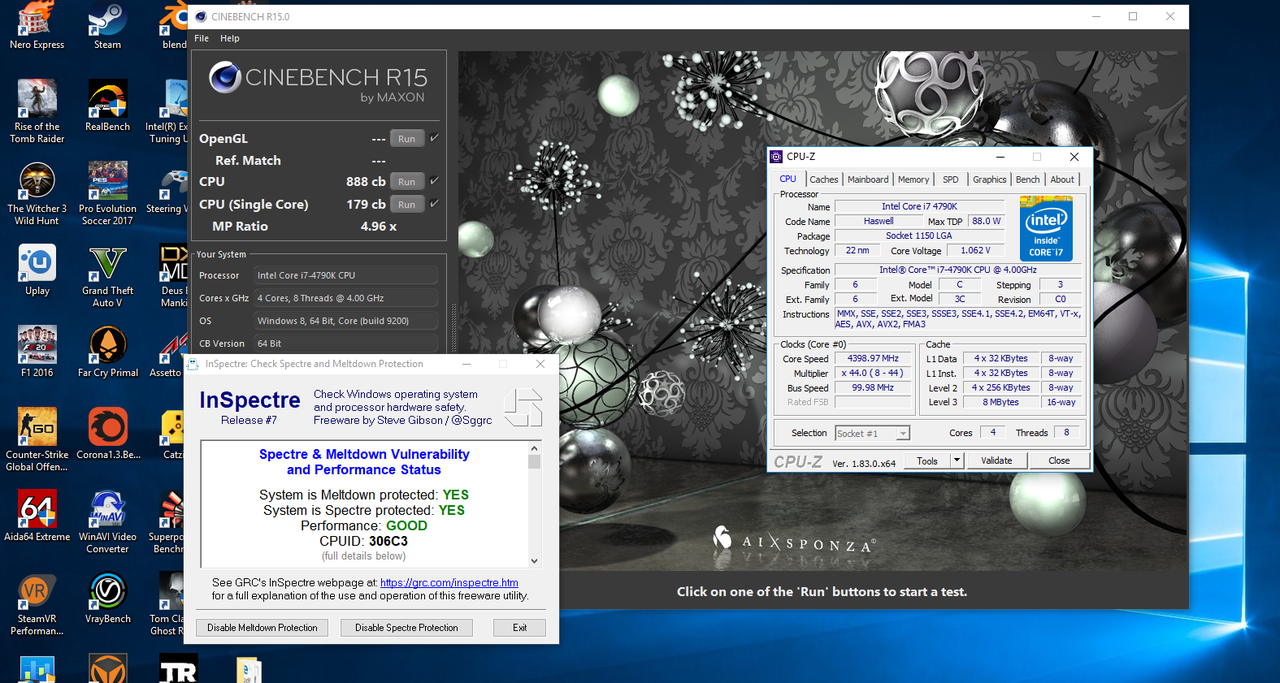Open the grc.com/inspectre.htm link
This screenshot has height=683, width=1280.
(449, 583)
